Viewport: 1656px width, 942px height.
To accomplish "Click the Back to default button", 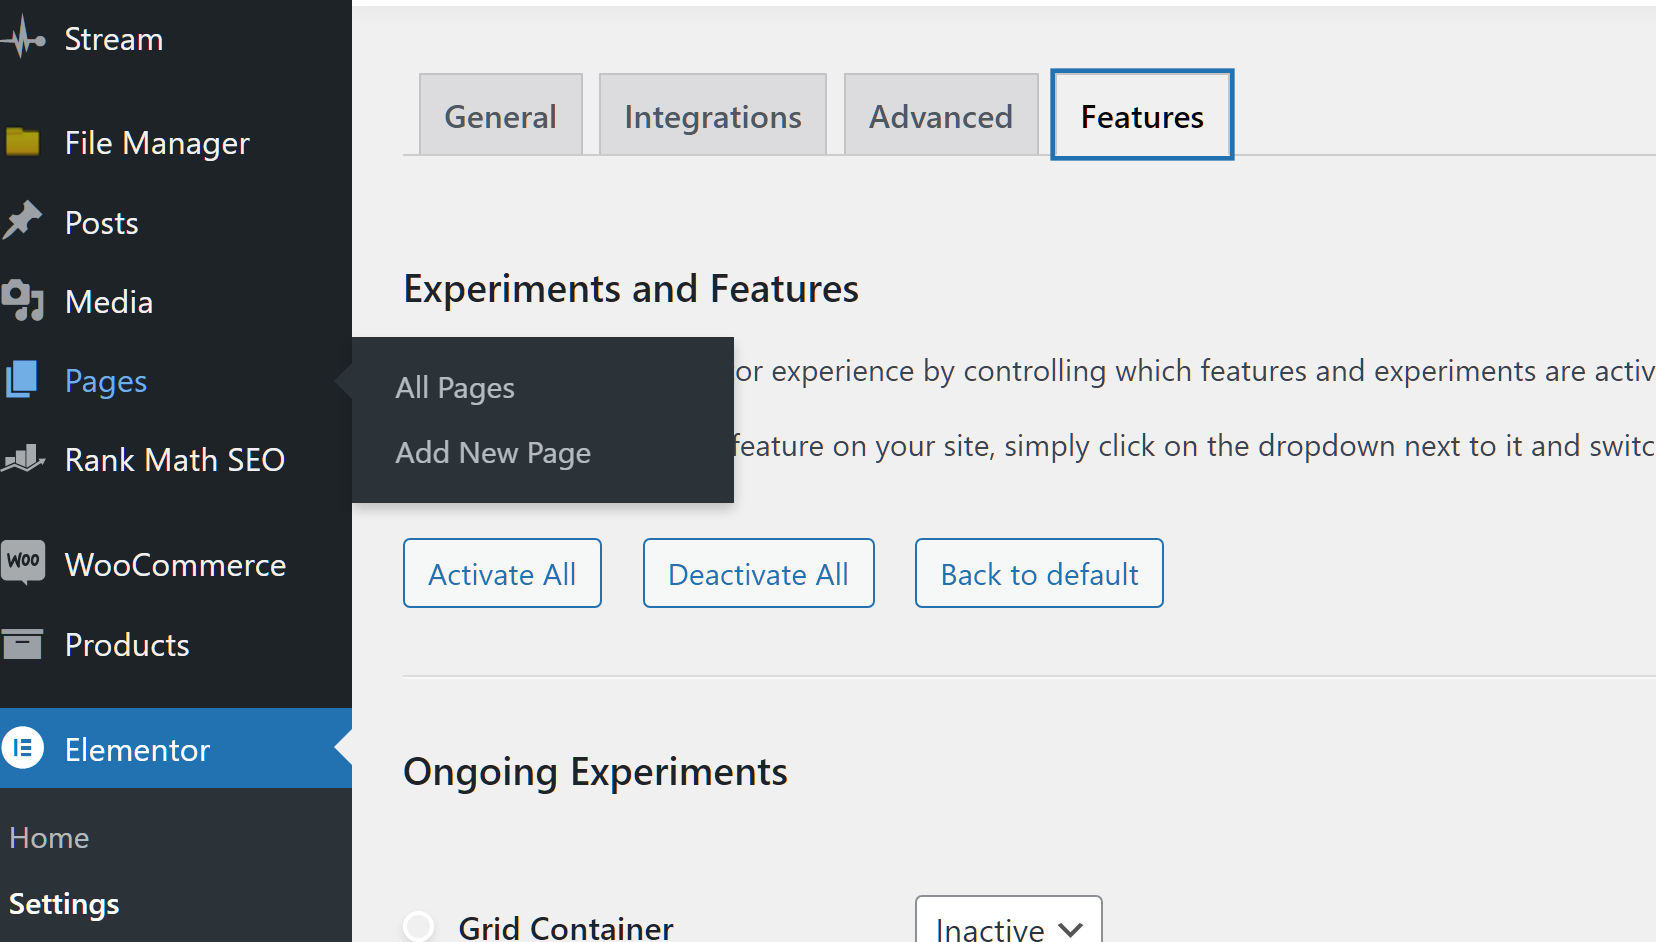I will [x=1039, y=574].
